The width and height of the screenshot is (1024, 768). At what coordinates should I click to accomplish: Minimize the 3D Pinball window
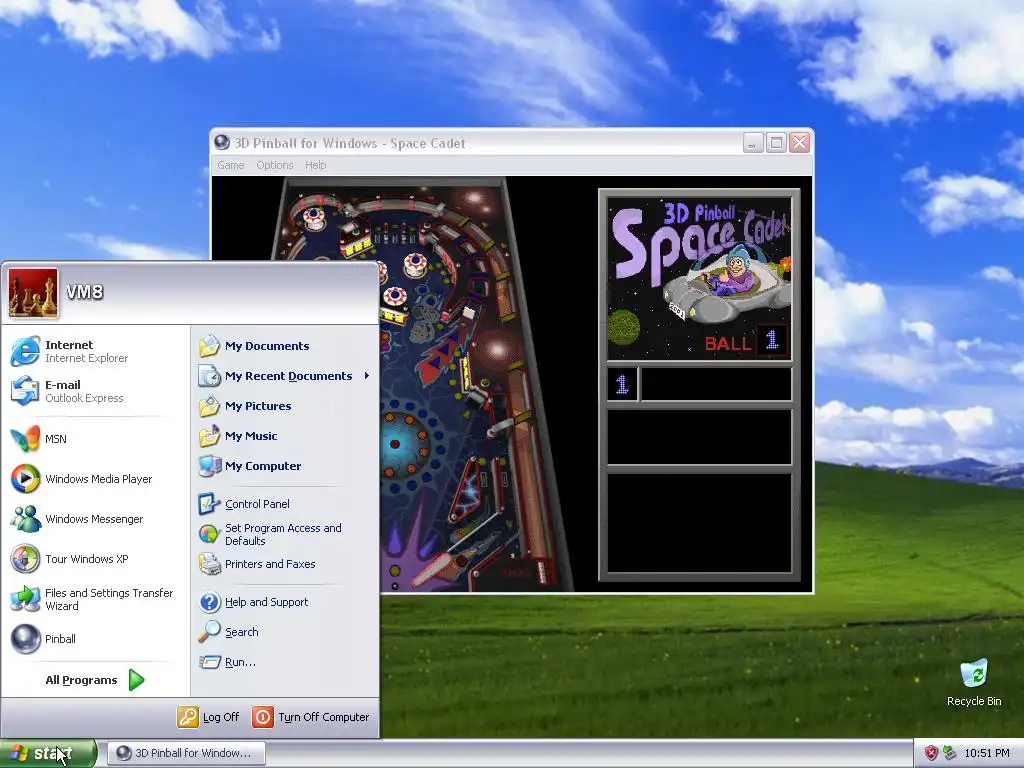(753, 142)
